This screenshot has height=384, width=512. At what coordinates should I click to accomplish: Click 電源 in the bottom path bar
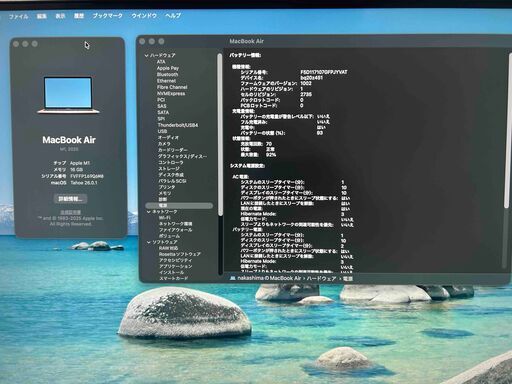(348, 278)
